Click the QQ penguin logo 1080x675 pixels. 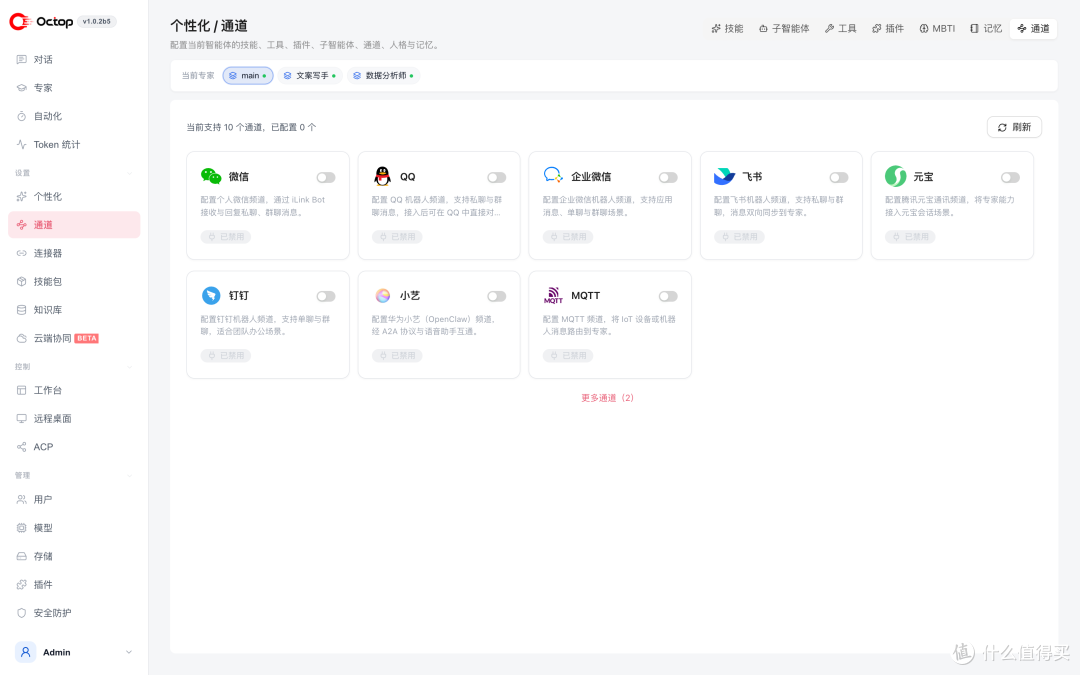[x=382, y=176]
